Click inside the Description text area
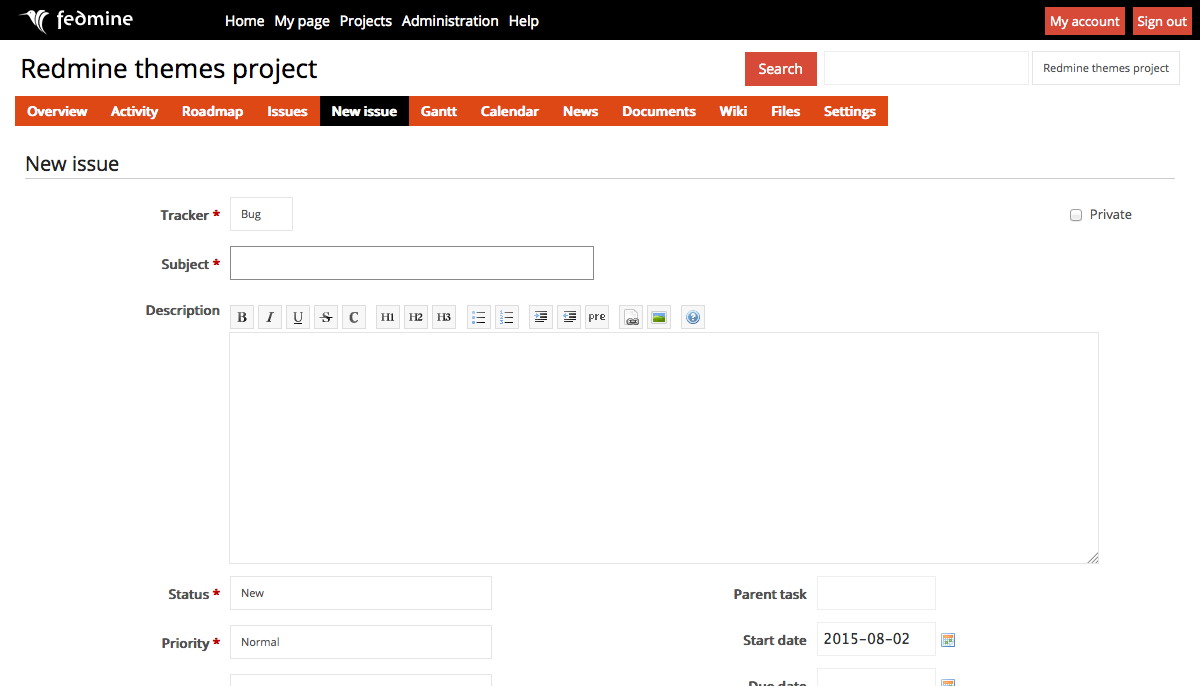Viewport: 1200px width, 686px height. coord(664,448)
